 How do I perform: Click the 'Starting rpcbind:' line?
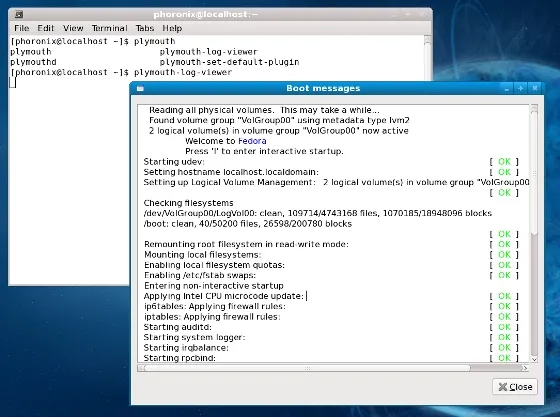180,358
